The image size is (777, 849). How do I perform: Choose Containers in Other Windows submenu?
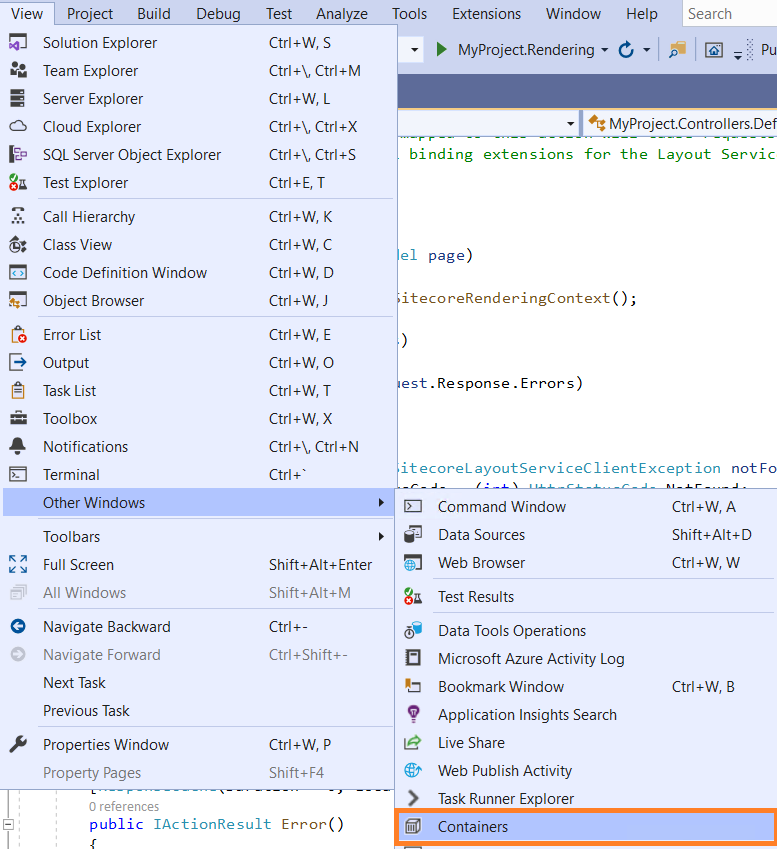click(x=586, y=827)
